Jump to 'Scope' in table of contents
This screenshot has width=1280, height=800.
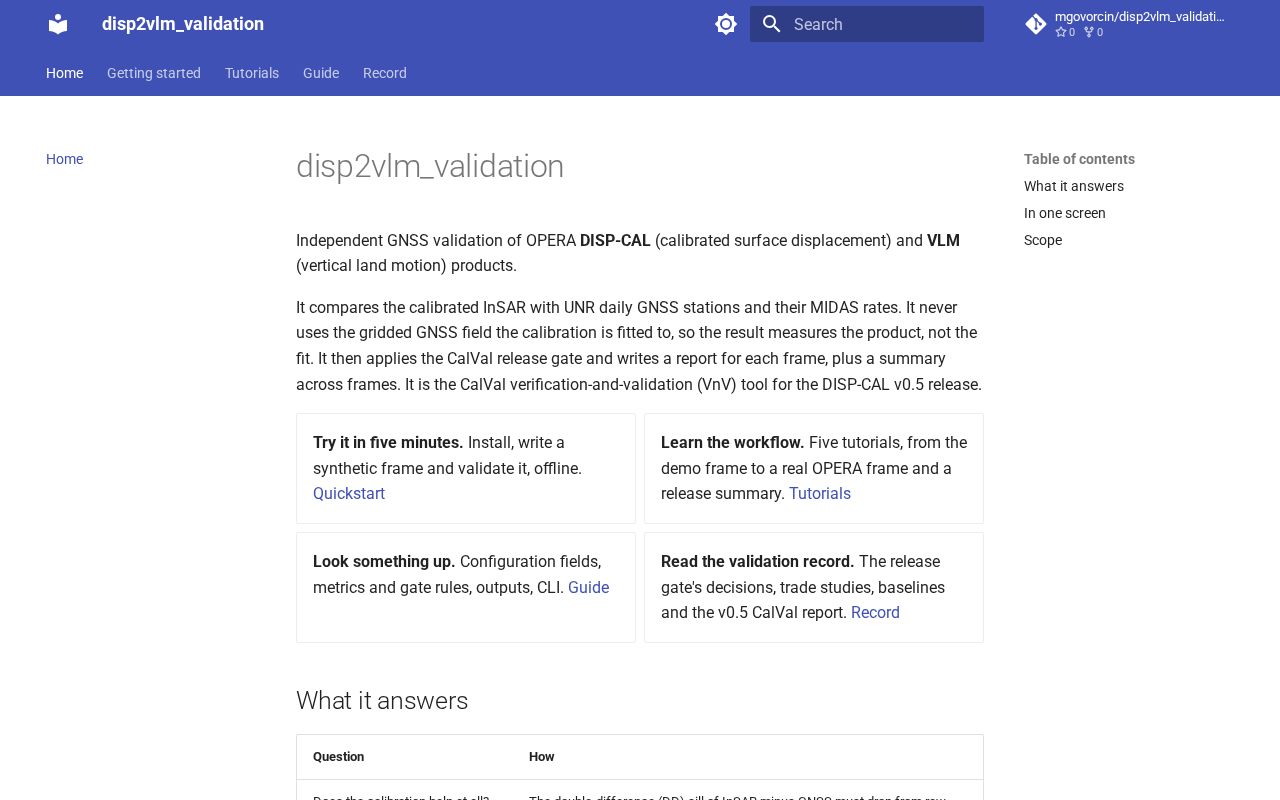[1043, 240]
